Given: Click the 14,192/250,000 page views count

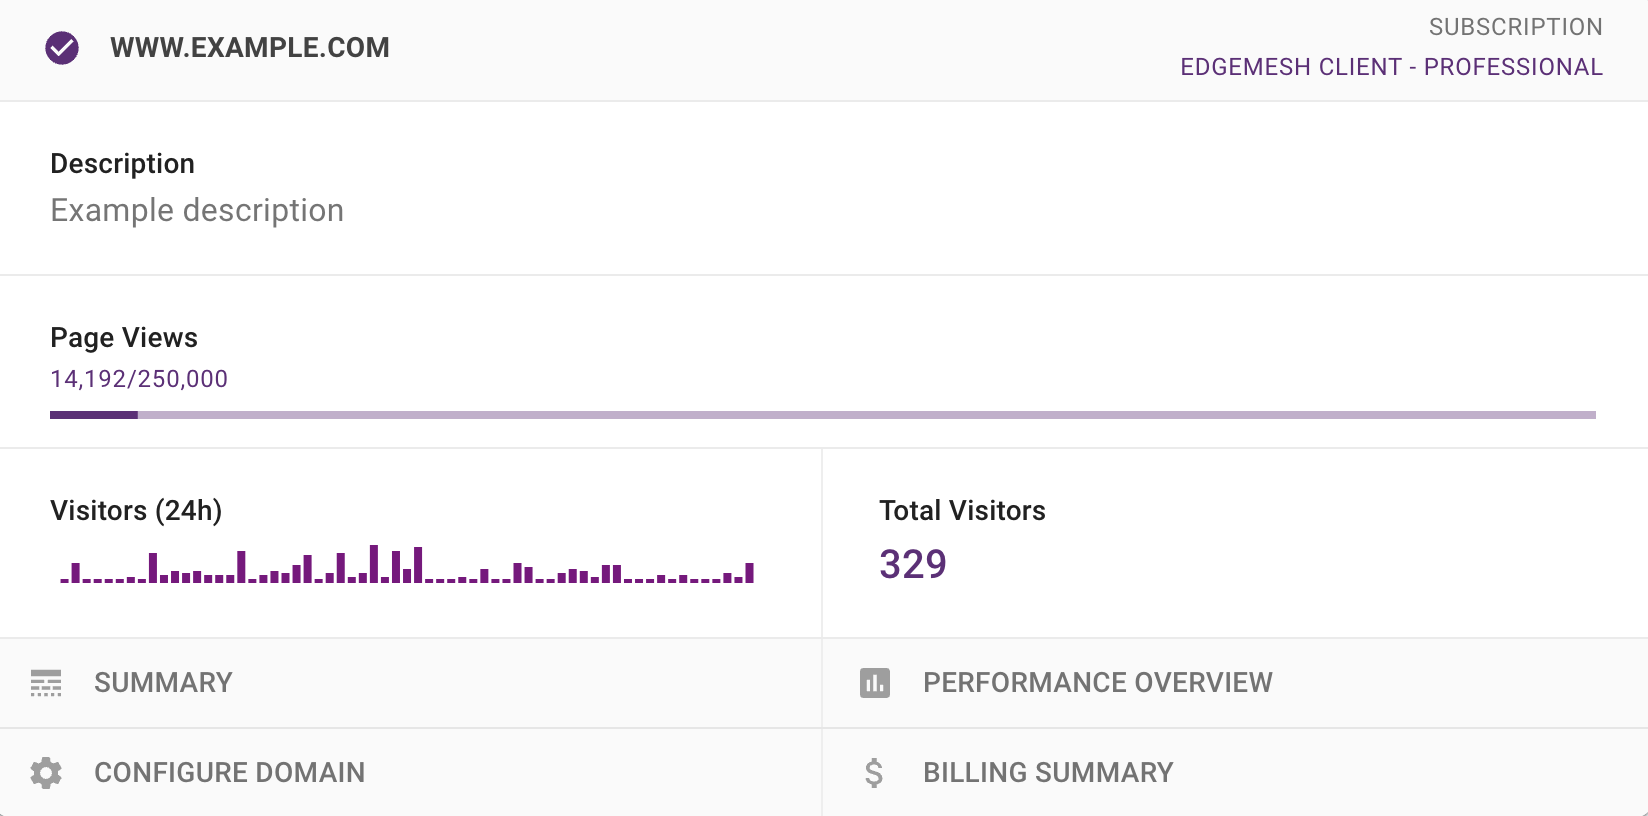Looking at the screenshot, I should (x=139, y=379).
